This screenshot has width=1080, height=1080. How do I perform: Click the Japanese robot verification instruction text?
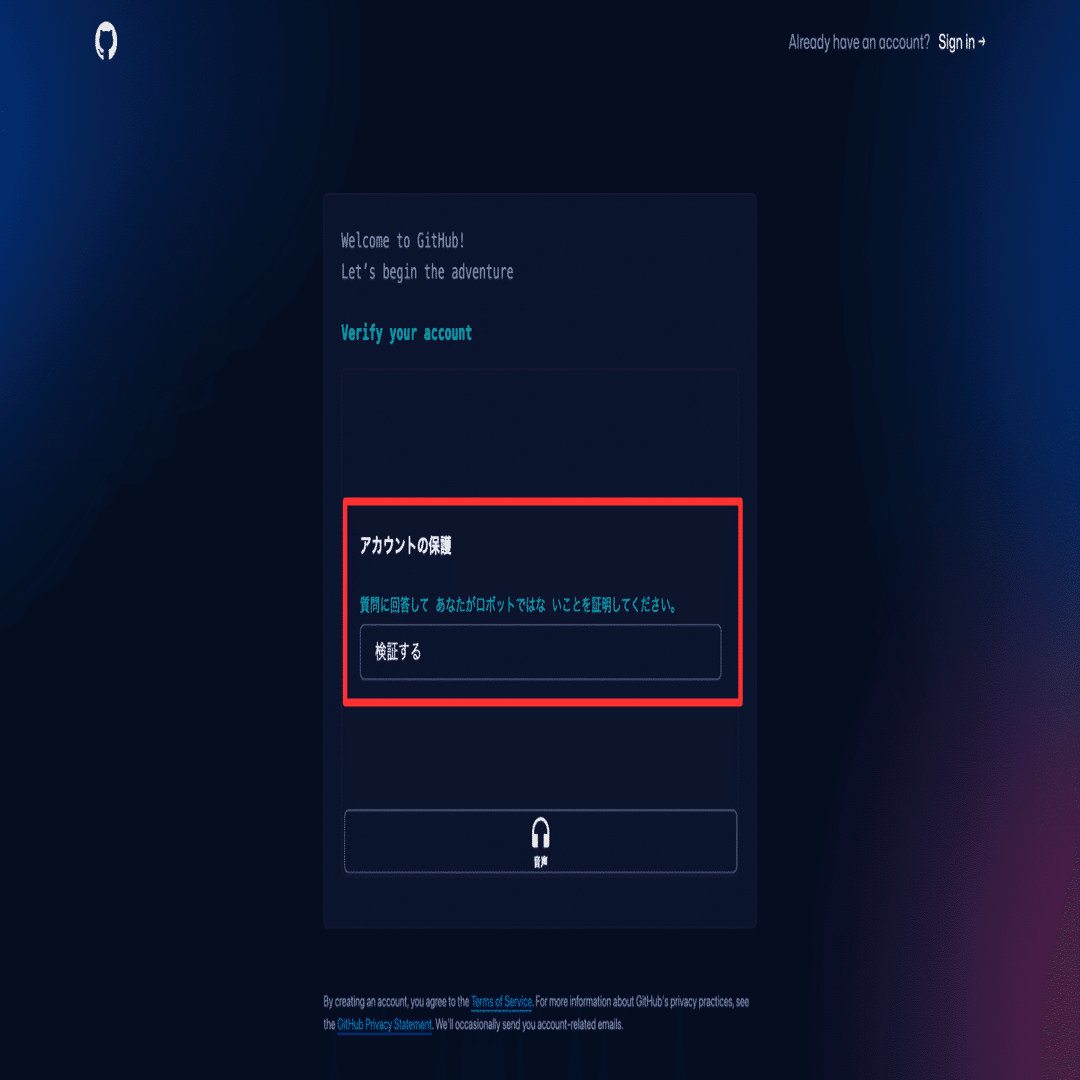click(x=518, y=605)
